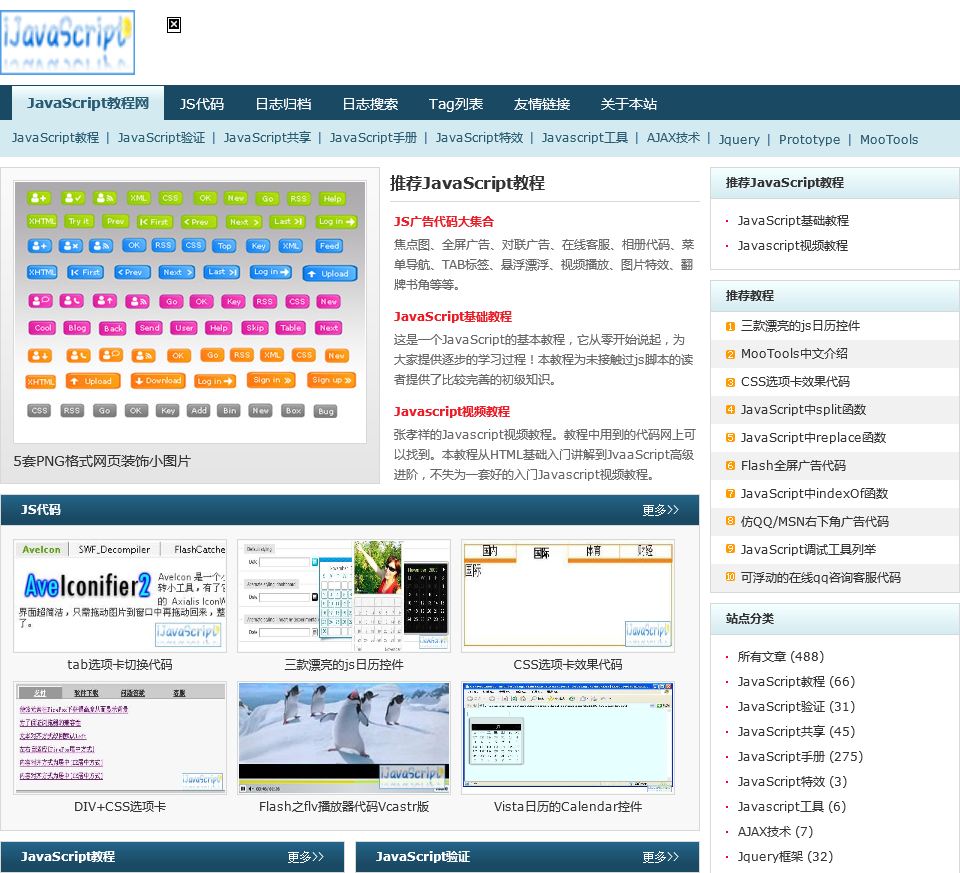
Task: Click the number 9 rank icon
Action: [730, 549]
